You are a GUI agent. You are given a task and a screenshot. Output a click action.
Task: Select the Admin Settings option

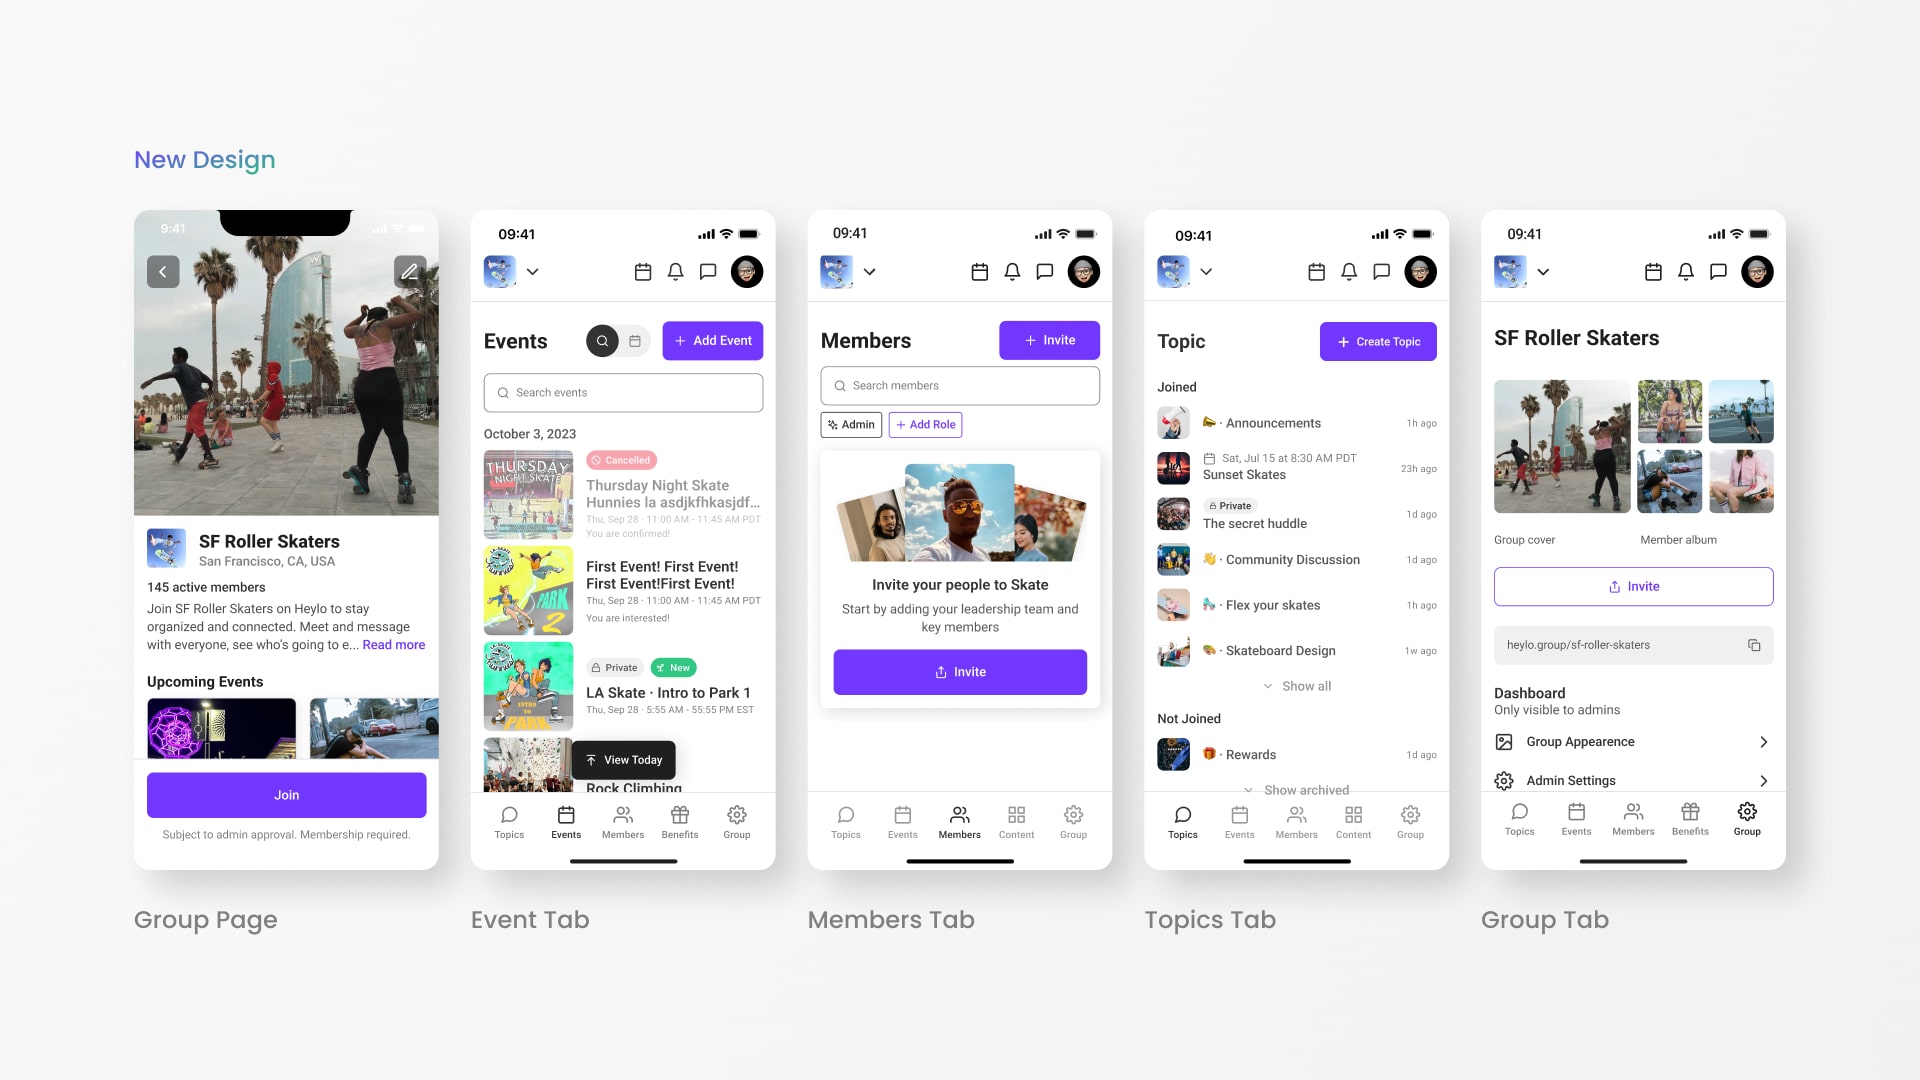tap(1634, 781)
